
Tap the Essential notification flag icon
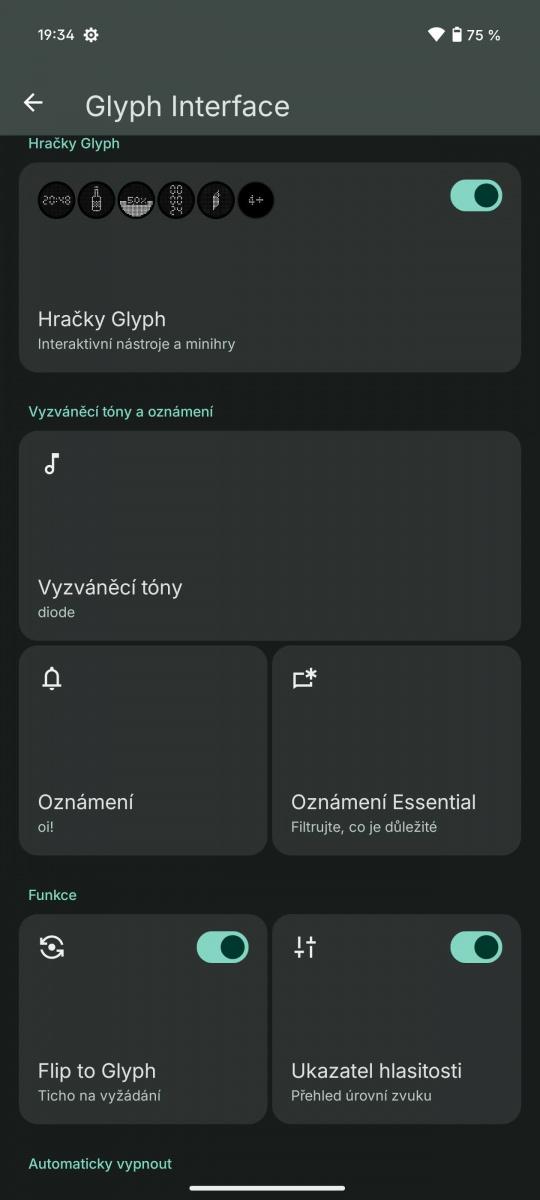coord(305,679)
